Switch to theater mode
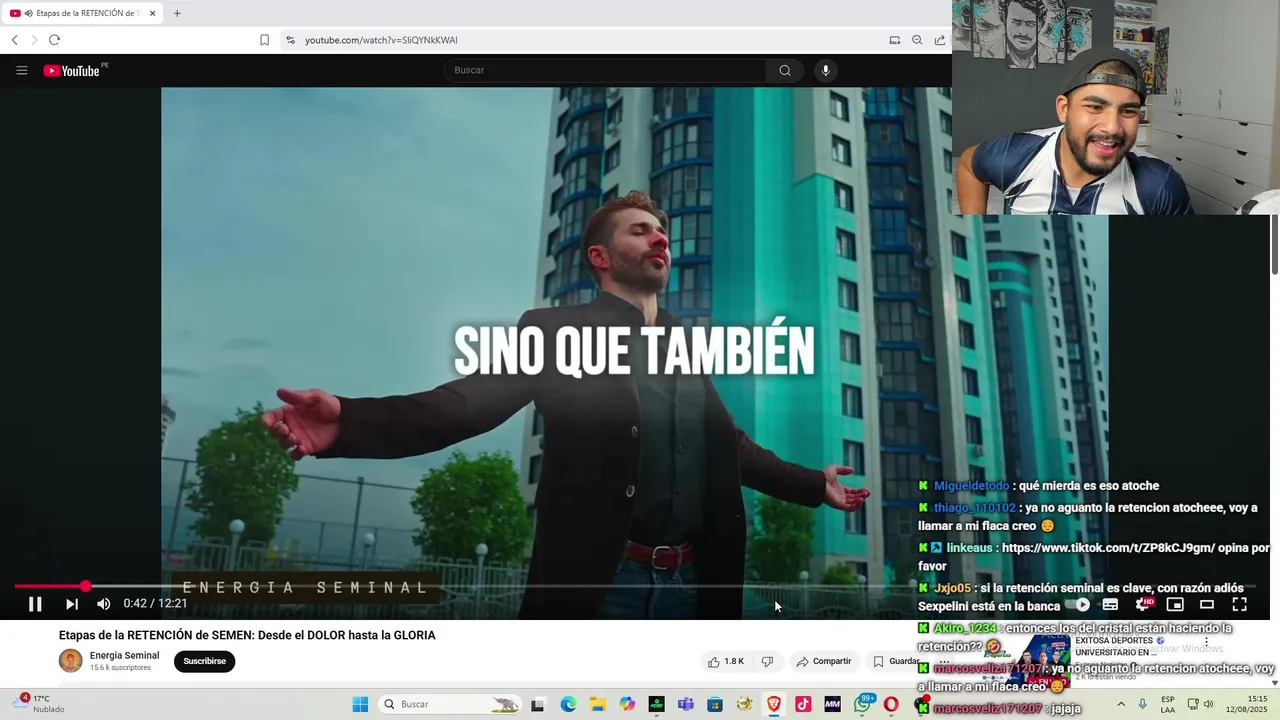The image size is (1280, 720). tap(1207, 604)
